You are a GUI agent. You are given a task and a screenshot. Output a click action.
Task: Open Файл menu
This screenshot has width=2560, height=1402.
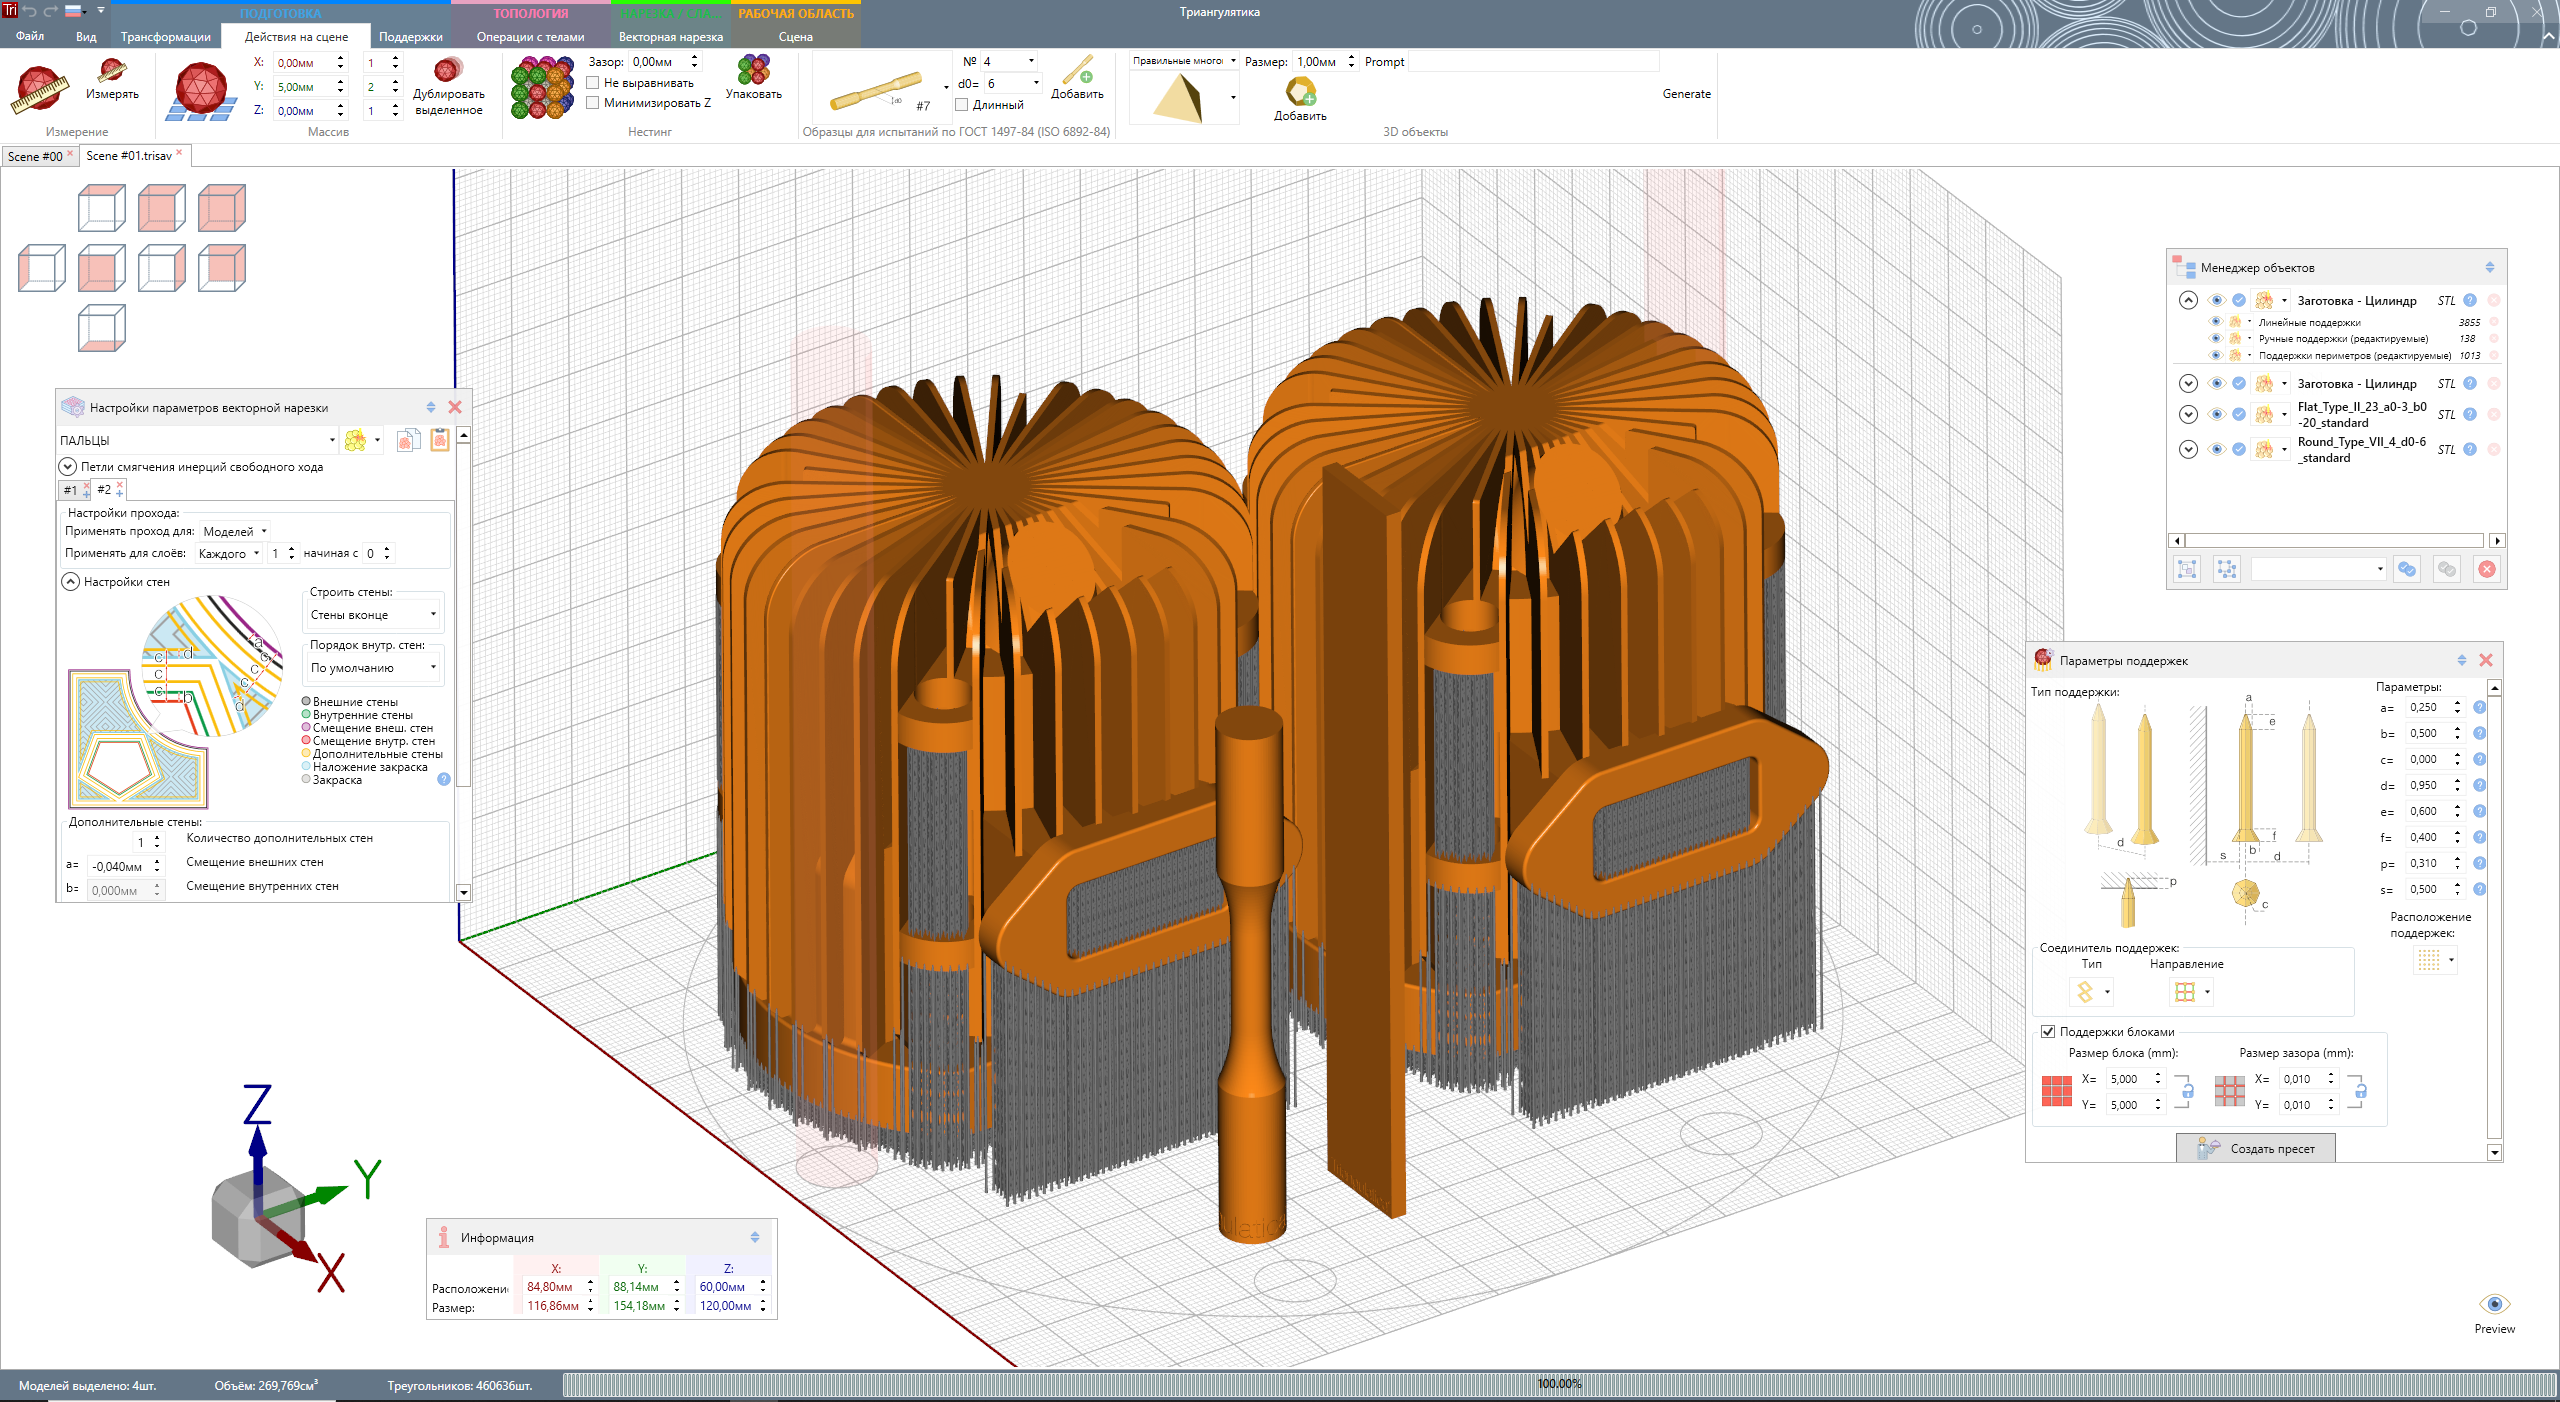[x=30, y=37]
